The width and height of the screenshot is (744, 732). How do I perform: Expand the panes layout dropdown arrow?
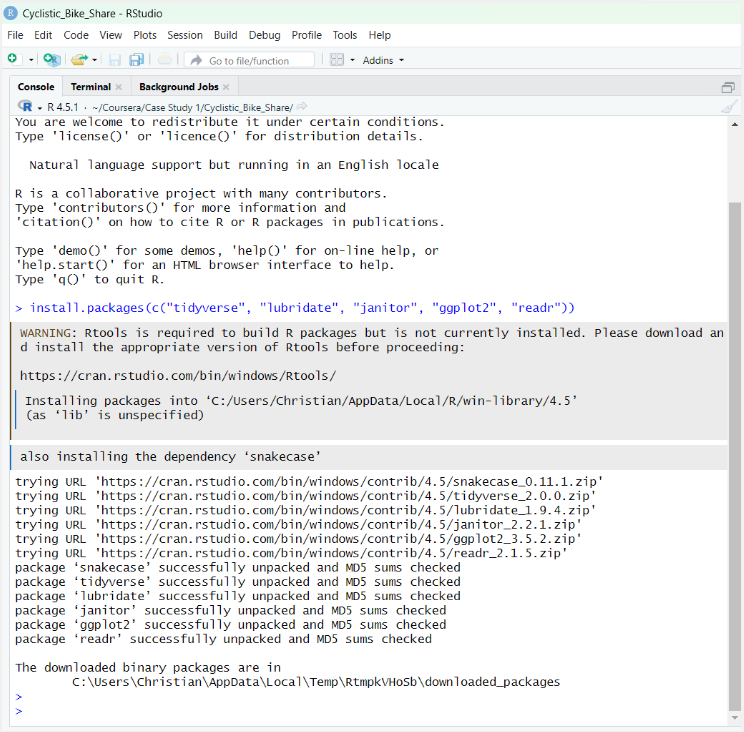pyautogui.click(x=352, y=60)
